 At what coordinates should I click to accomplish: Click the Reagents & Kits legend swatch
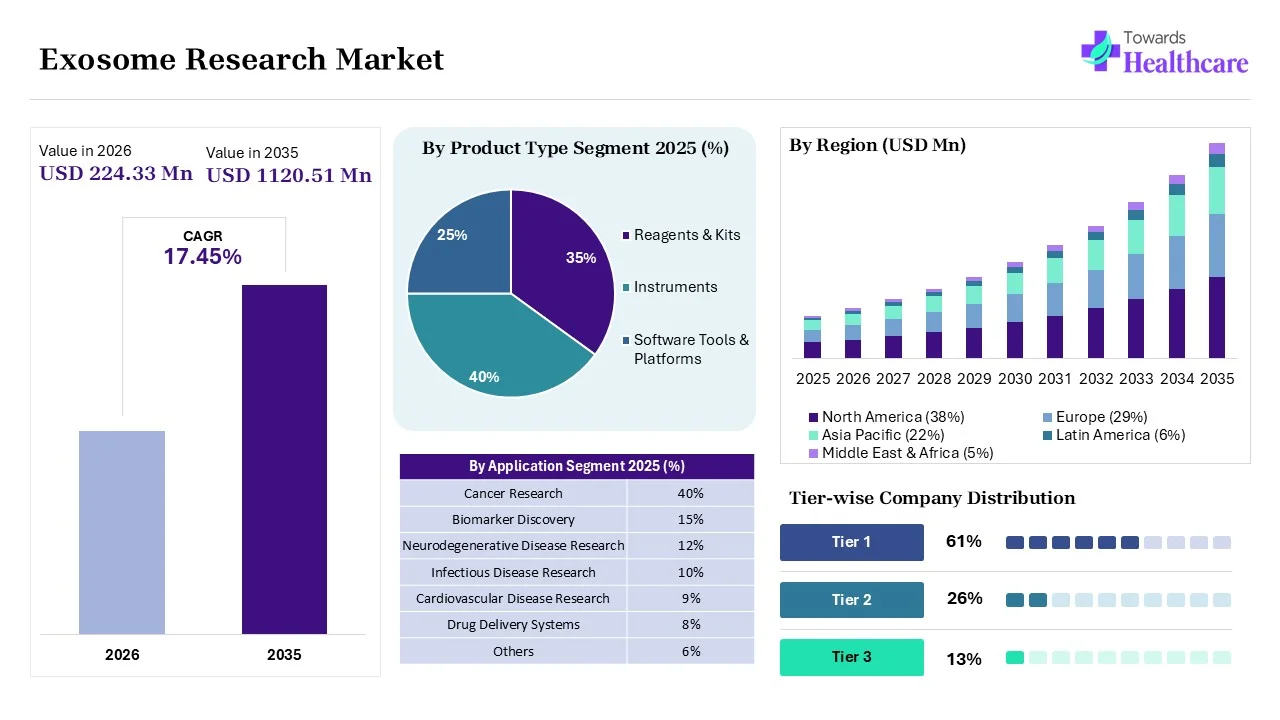pos(626,235)
